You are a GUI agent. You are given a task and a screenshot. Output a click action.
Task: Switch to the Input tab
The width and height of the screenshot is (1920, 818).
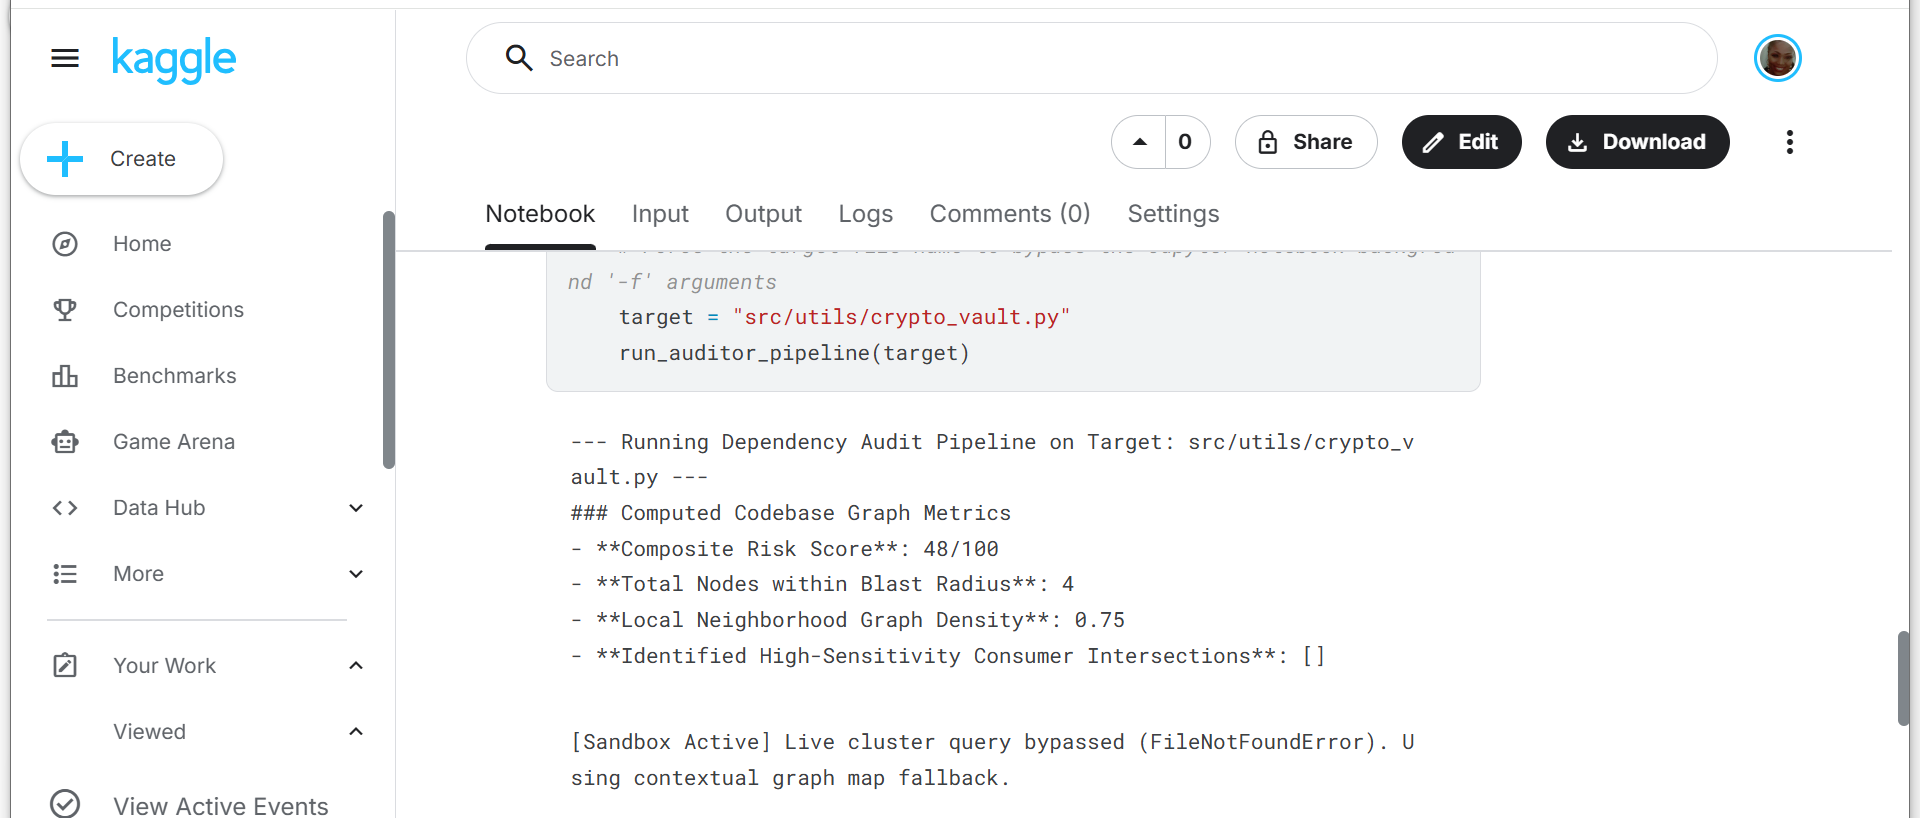[x=660, y=214]
